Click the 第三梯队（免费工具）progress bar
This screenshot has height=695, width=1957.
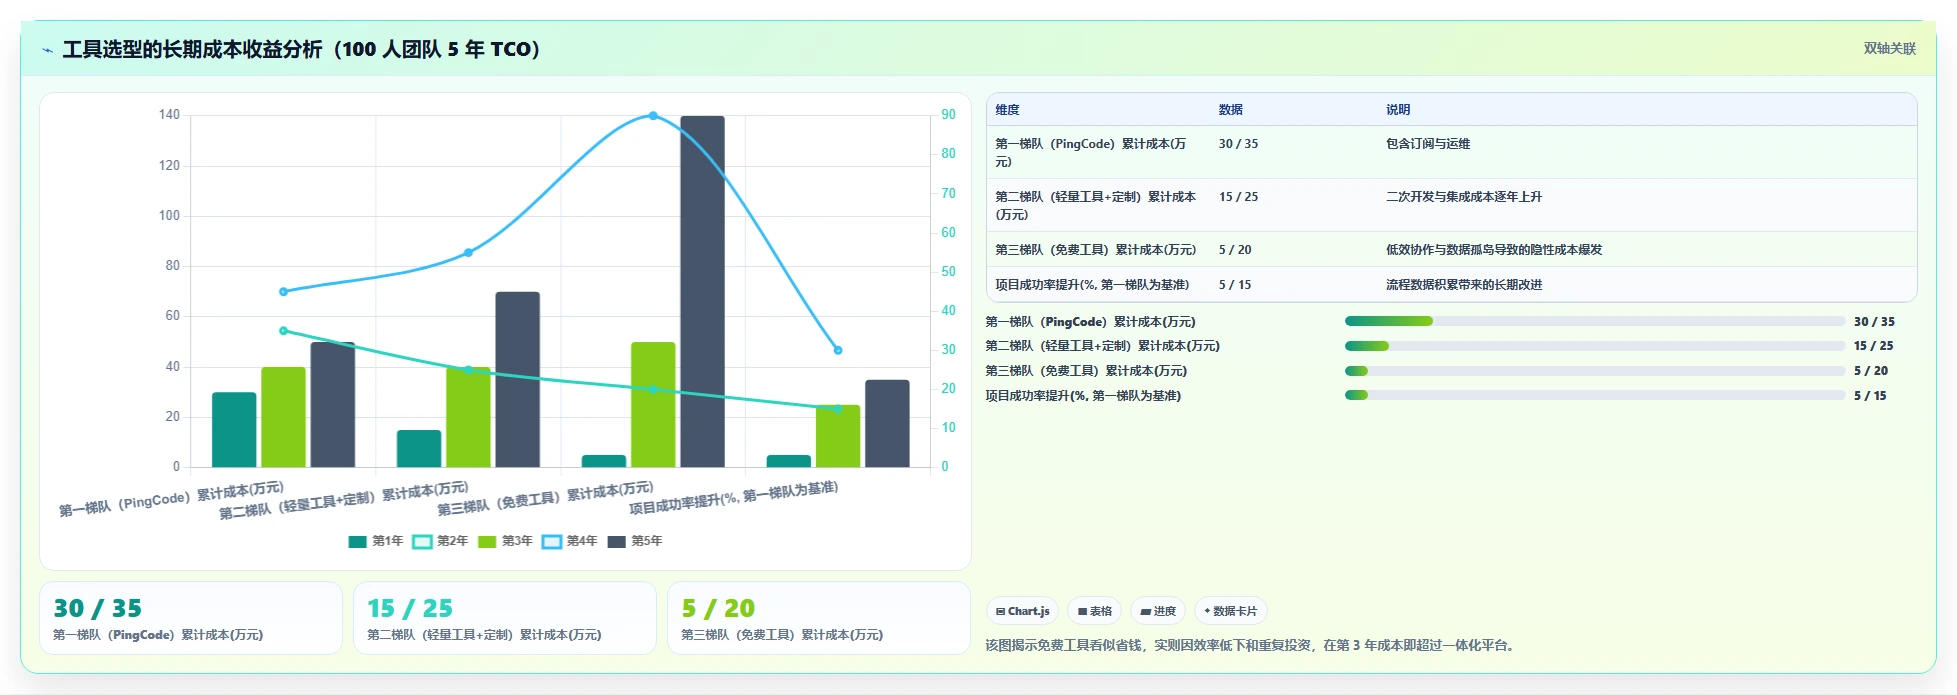1595,371
